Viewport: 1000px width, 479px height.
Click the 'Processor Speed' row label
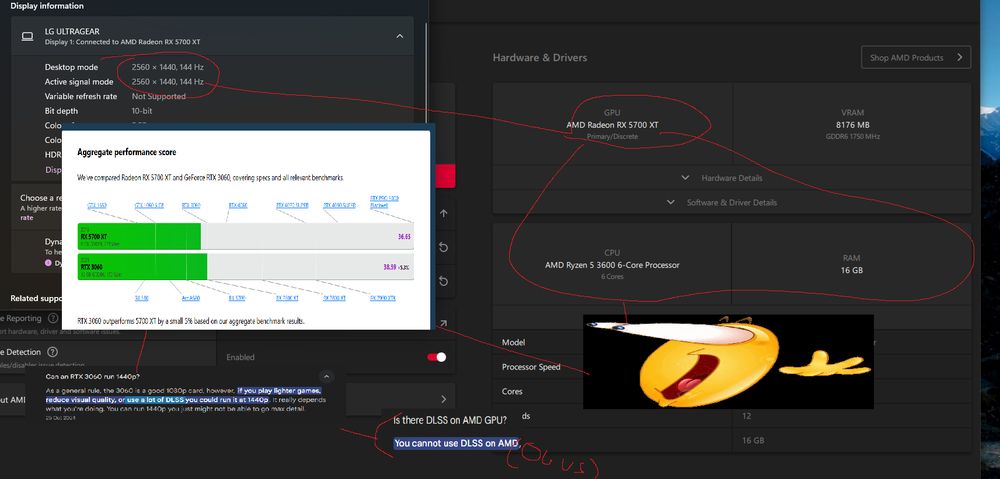coord(531,367)
